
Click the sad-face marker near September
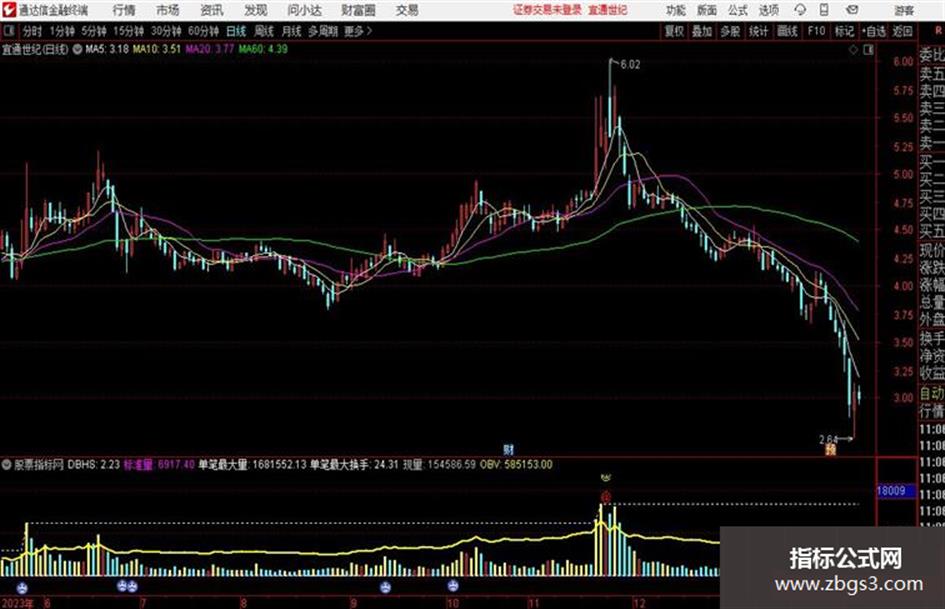click(x=385, y=587)
